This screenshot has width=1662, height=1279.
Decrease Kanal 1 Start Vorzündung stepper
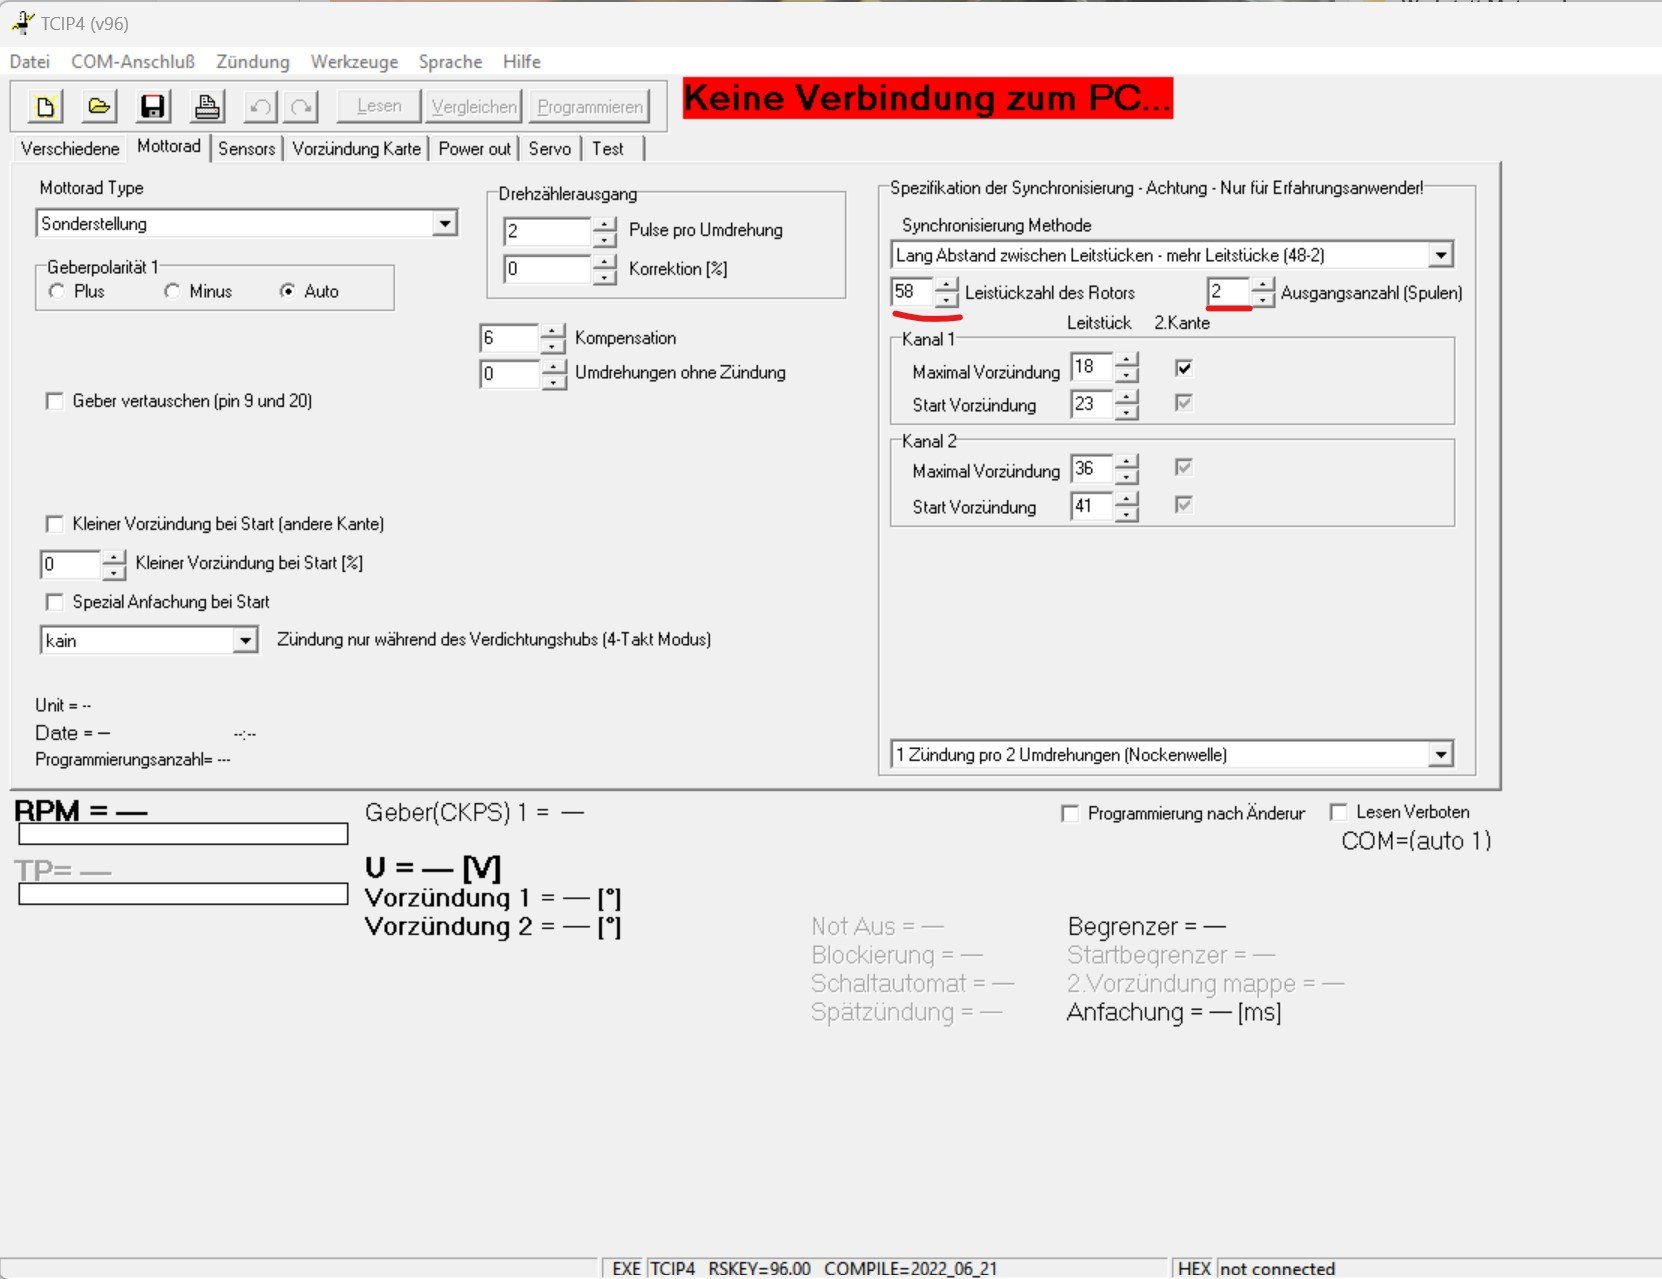[1127, 412]
